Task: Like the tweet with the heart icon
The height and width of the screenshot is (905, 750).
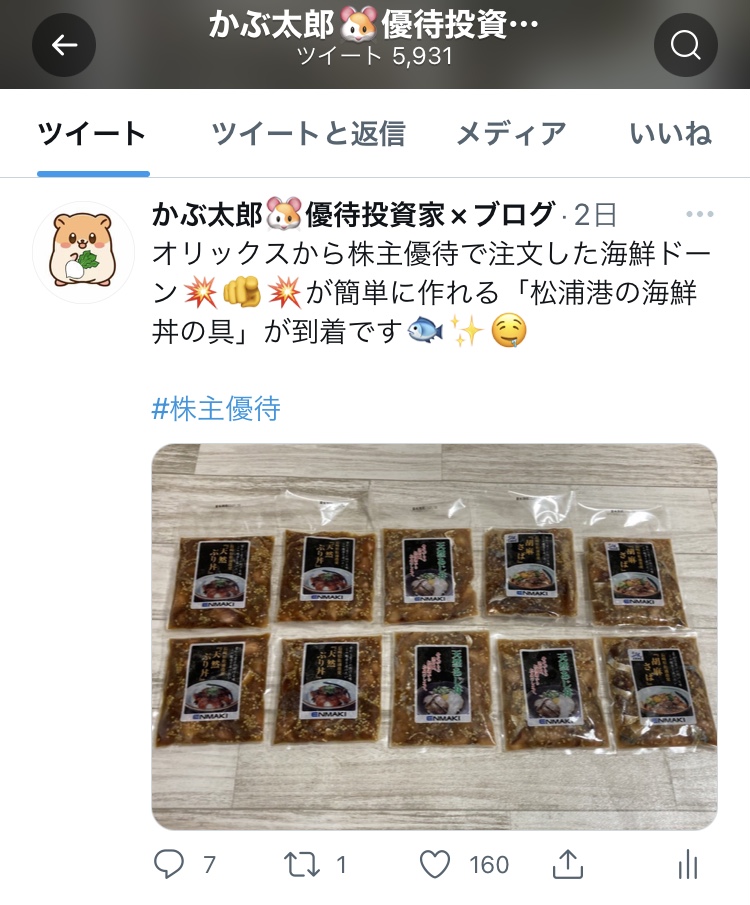Action: [x=434, y=865]
